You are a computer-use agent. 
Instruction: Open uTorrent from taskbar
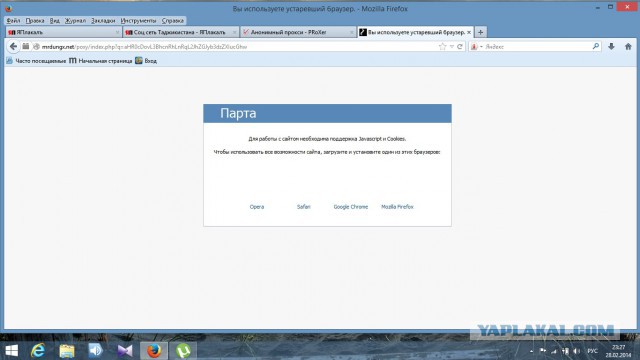pos(183,351)
